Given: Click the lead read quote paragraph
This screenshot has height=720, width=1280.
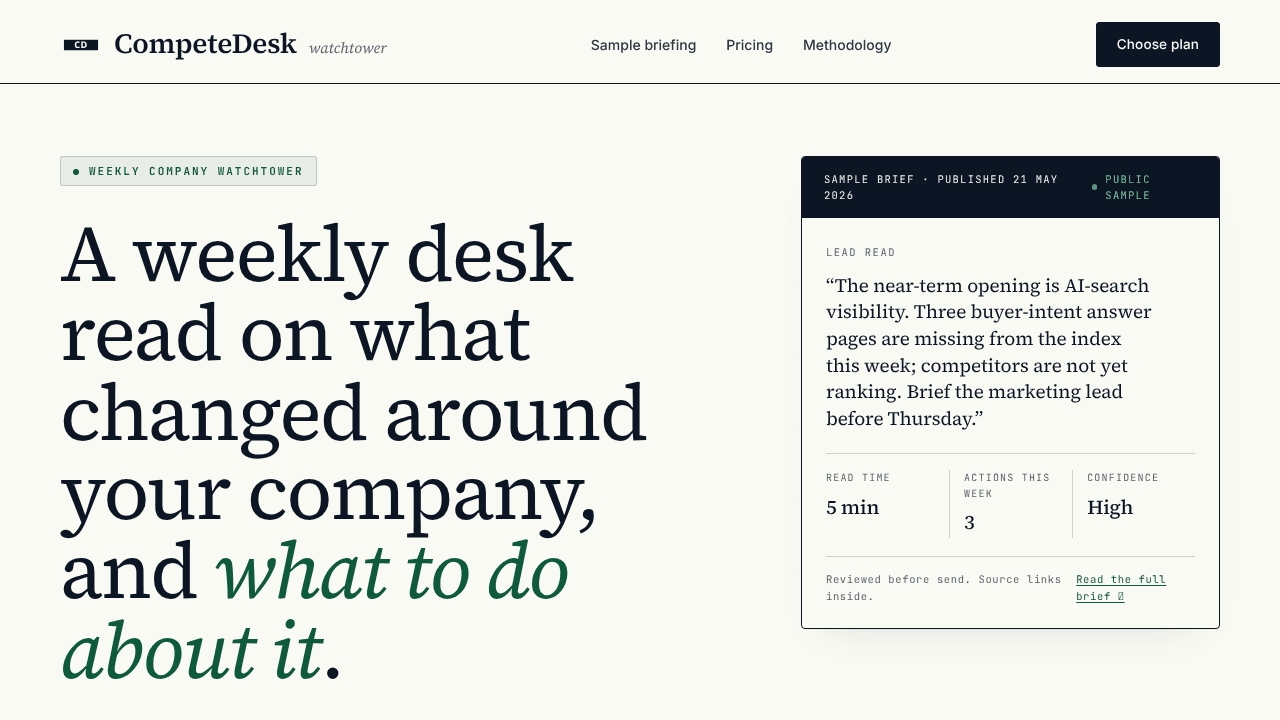Looking at the screenshot, I should (990, 352).
